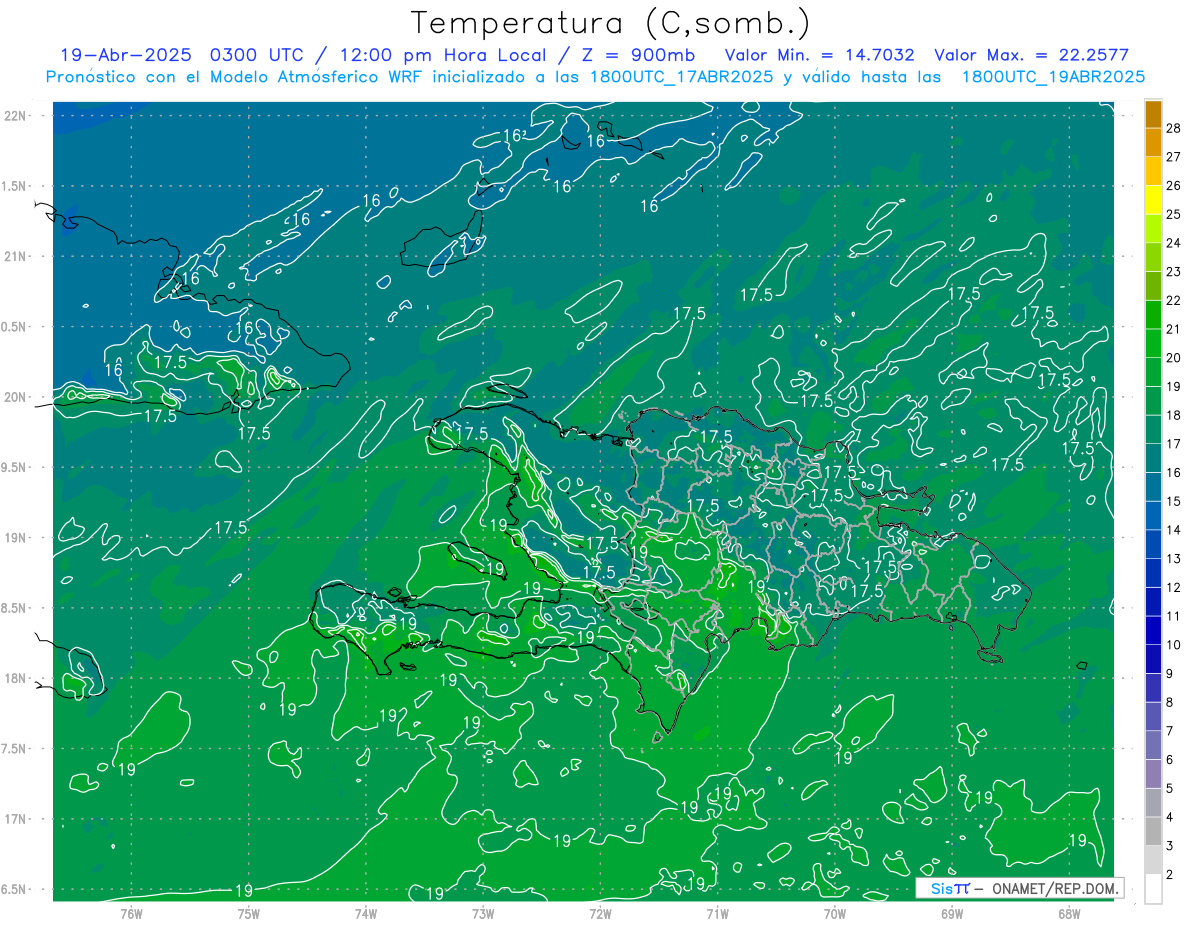Click the '15' color scale label
Image resolution: width=1200 pixels, height=927 pixels.
click(1174, 501)
